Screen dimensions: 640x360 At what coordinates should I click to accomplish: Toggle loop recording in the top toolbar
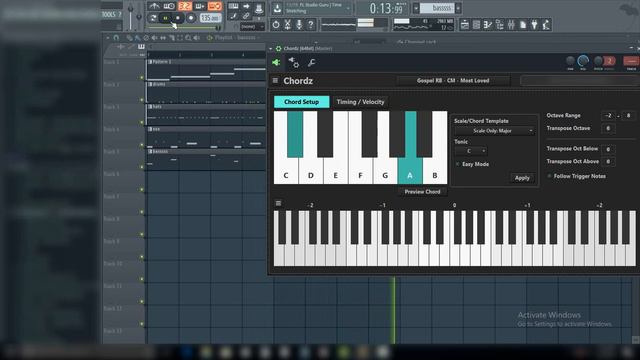pyautogui.click(x=214, y=6)
